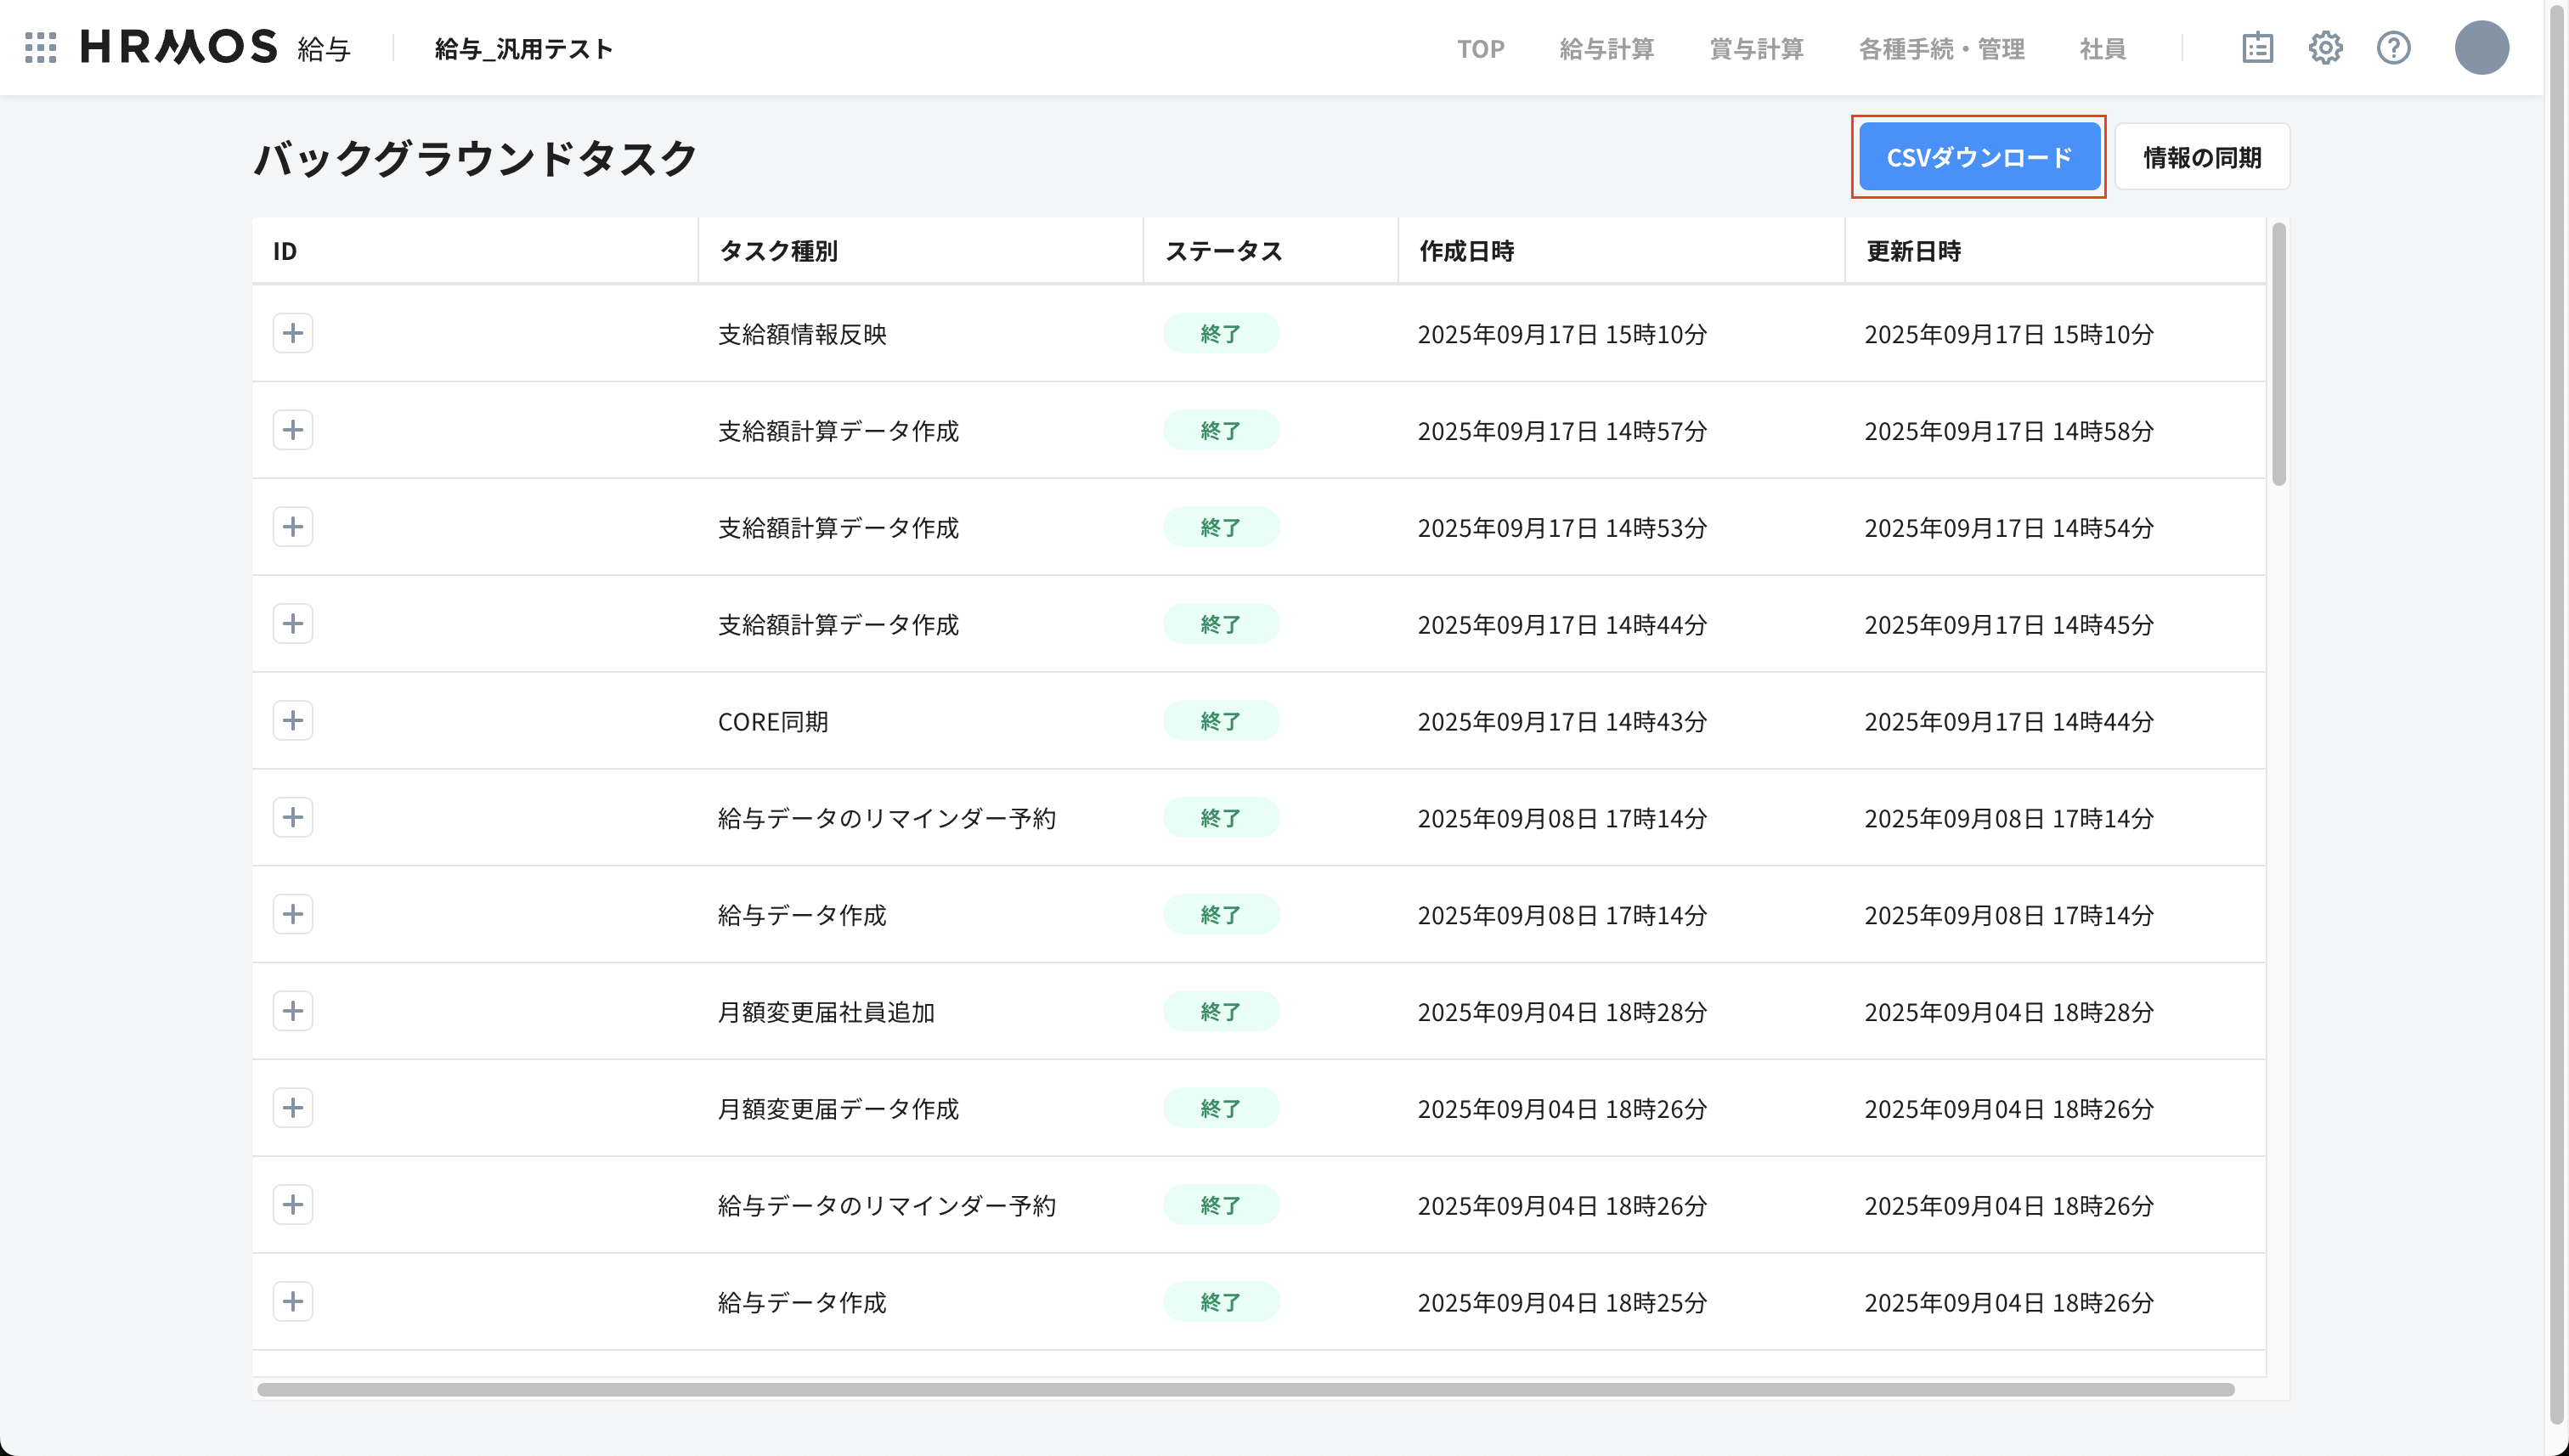2569x1456 pixels.
Task: Expand the CORE同期 task row
Action: pos(293,720)
